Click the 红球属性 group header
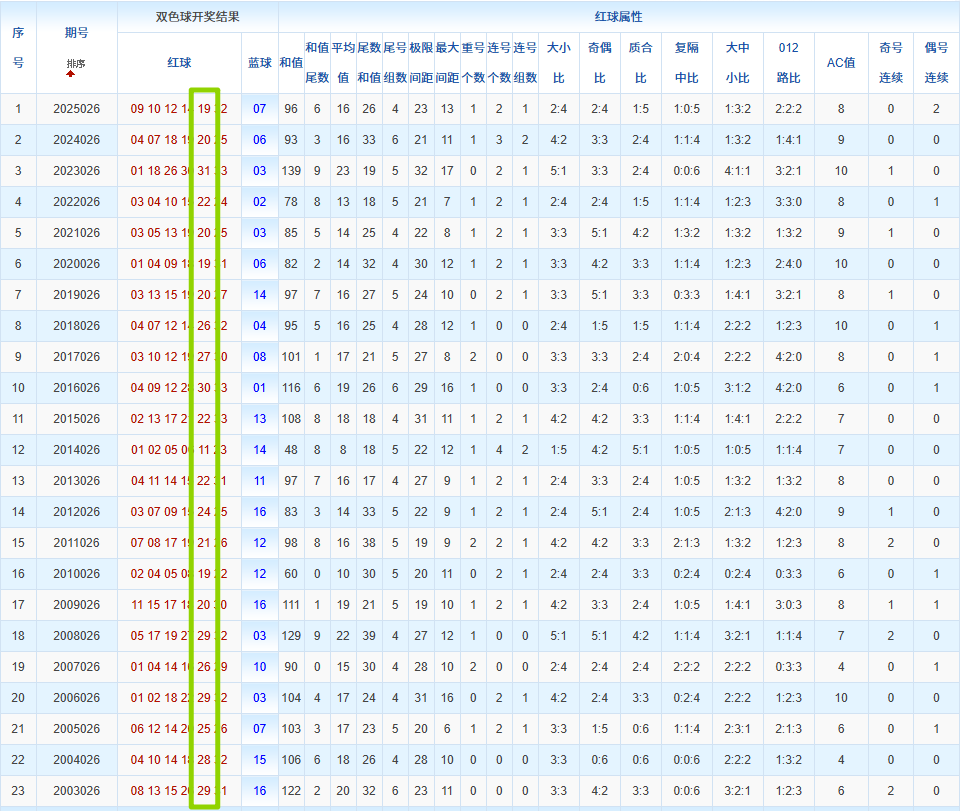The image size is (960, 811). click(x=618, y=17)
